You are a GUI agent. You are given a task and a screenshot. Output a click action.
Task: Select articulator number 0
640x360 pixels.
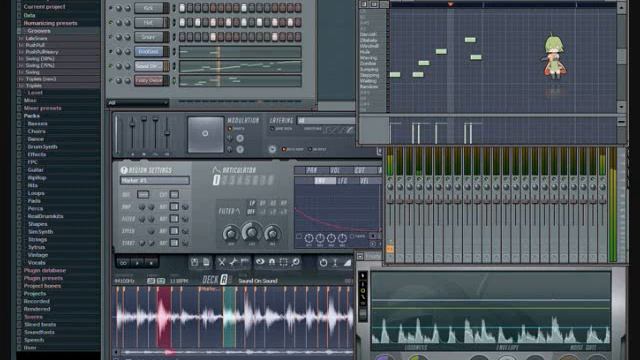[216, 180]
